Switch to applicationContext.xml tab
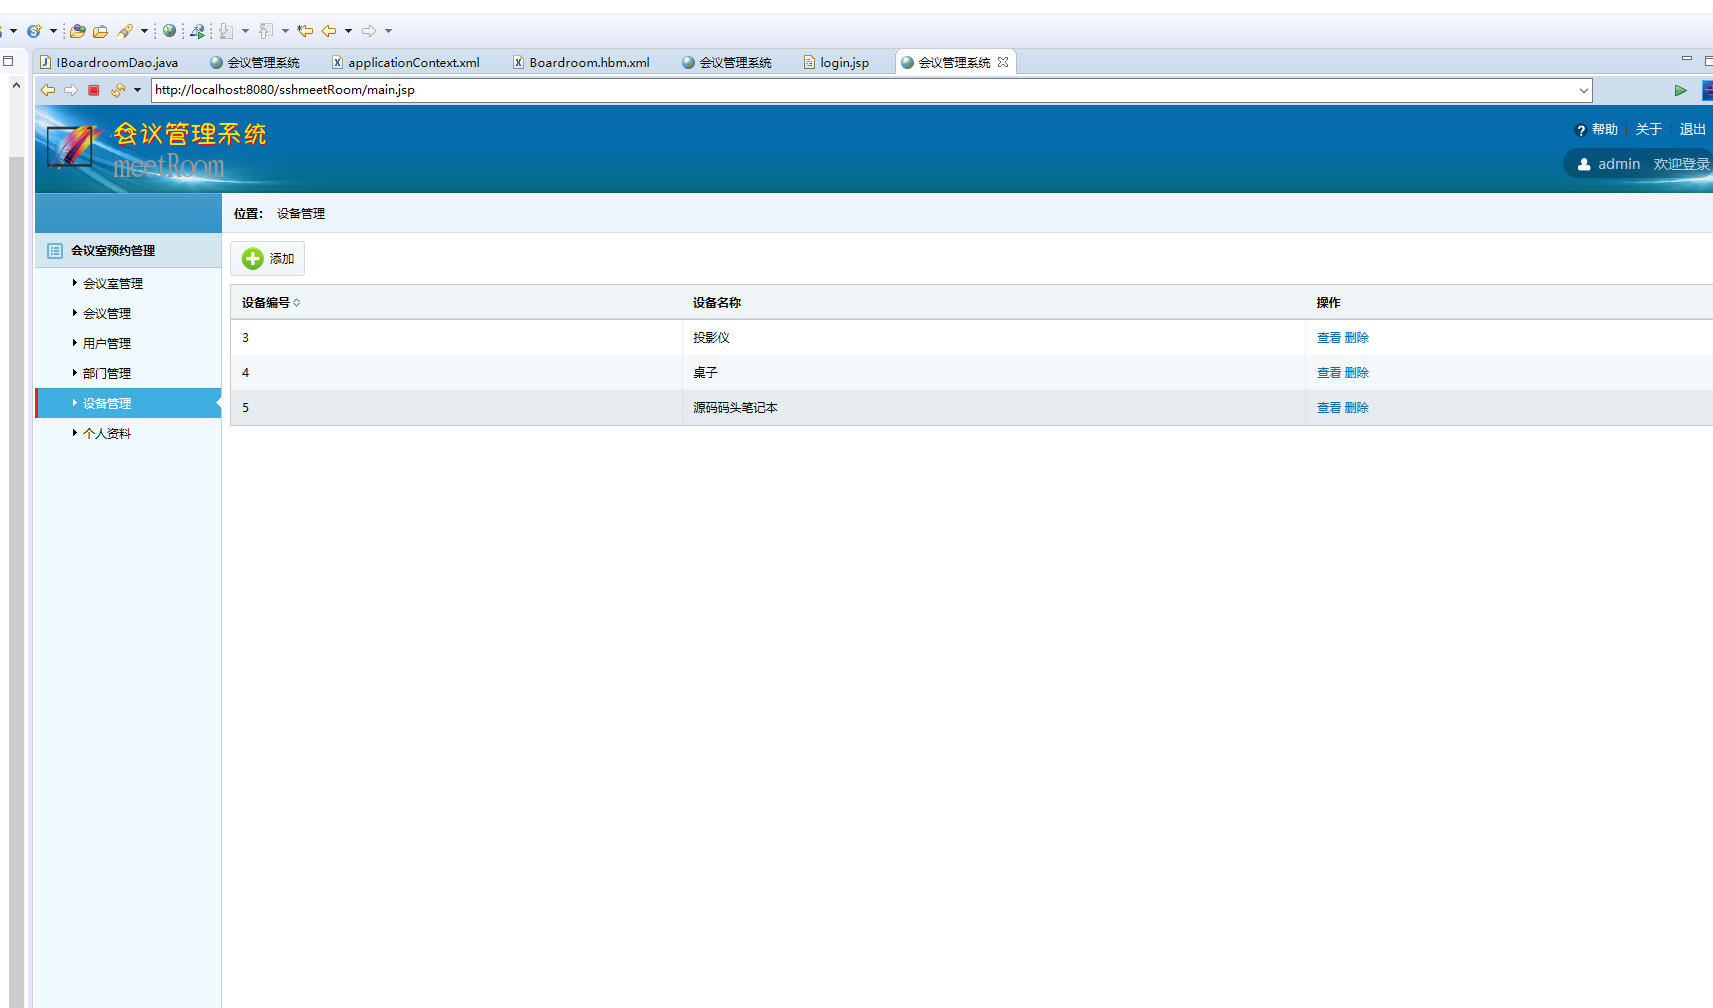 (x=413, y=63)
